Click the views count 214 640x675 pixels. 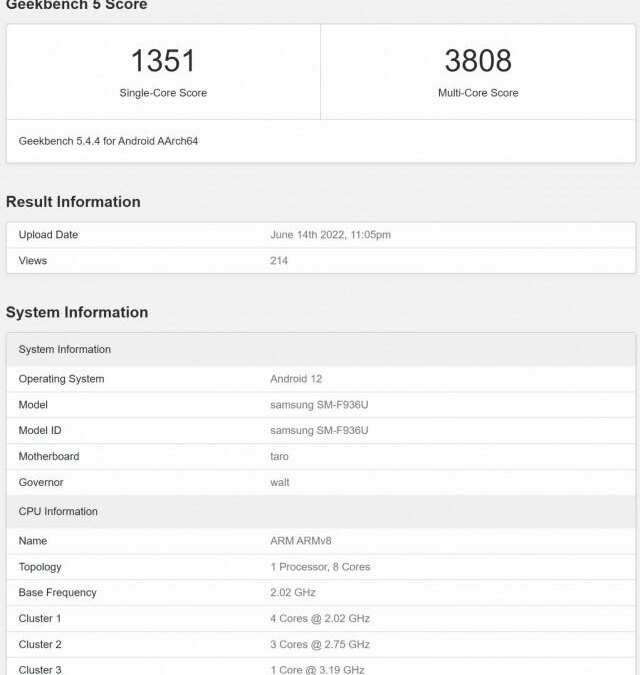coord(279,261)
